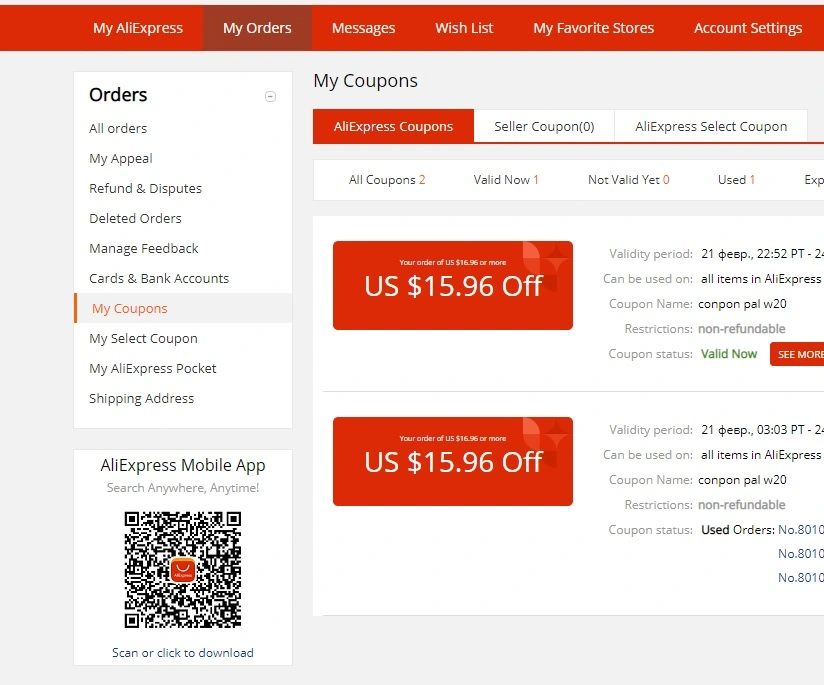Show Used coupons filter
This screenshot has height=685, width=824.
click(736, 180)
